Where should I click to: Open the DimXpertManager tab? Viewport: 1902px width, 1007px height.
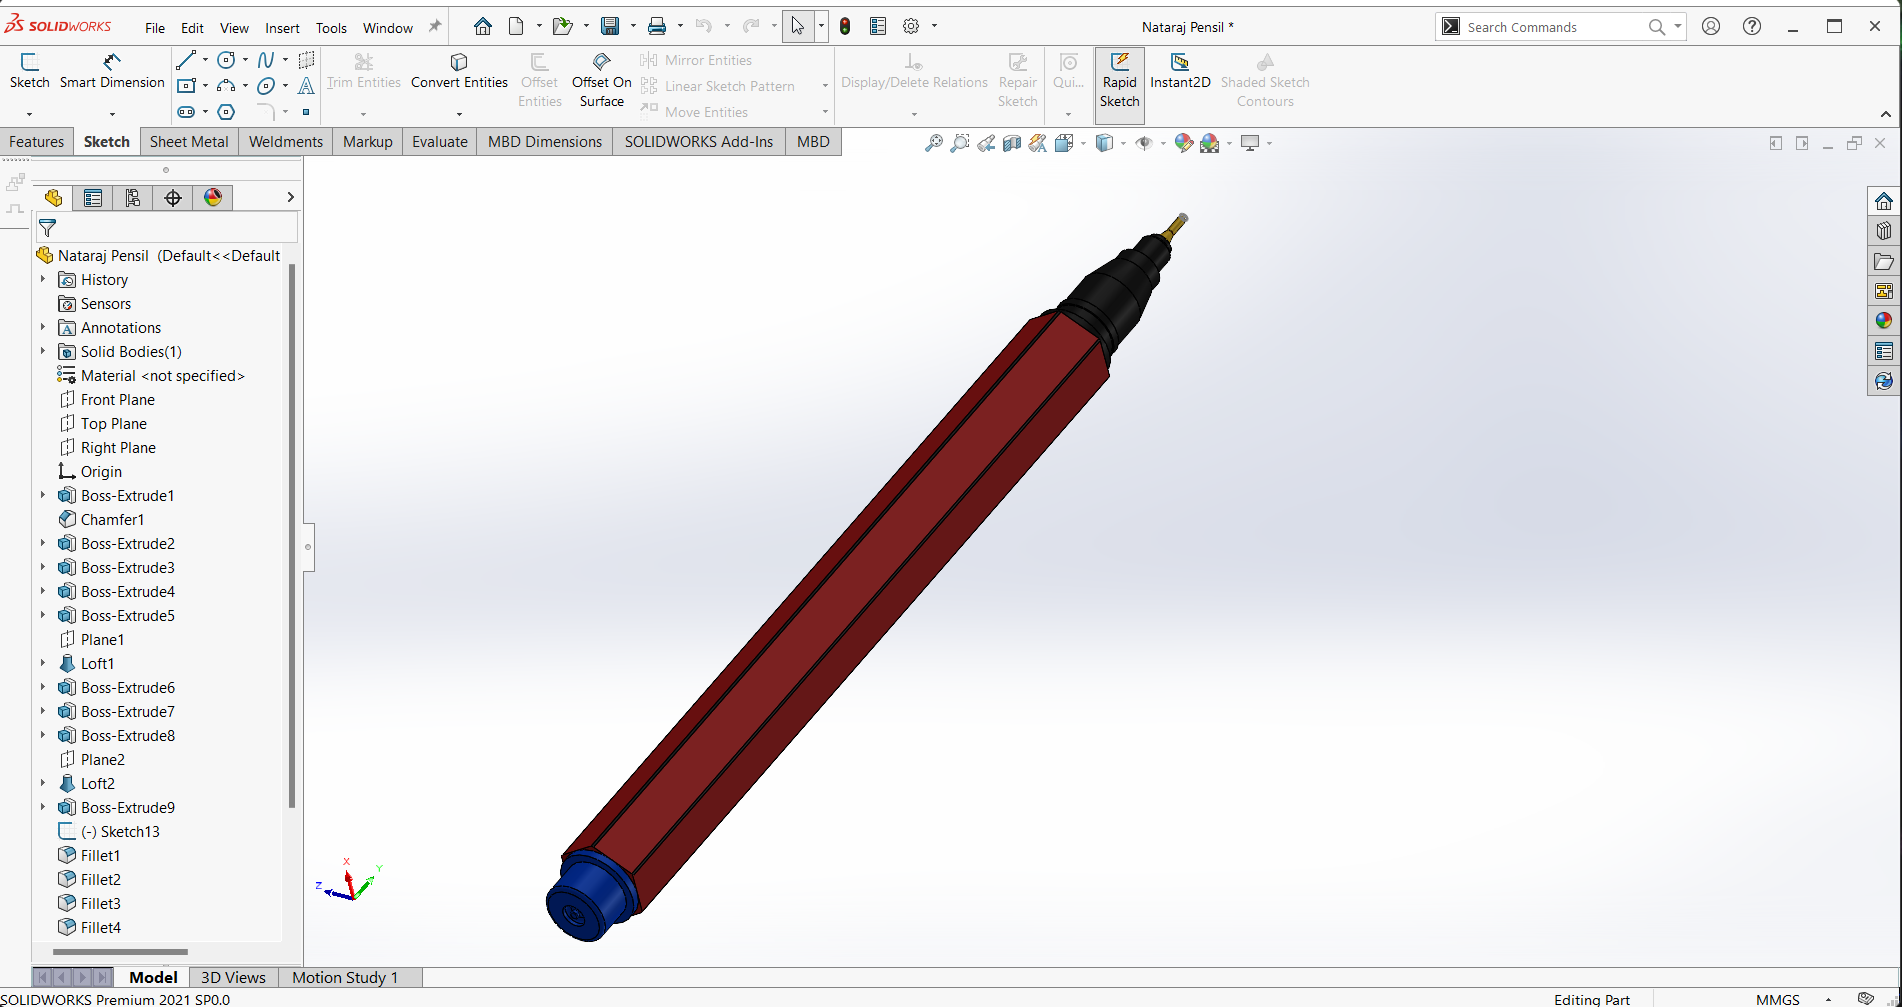[173, 198]
